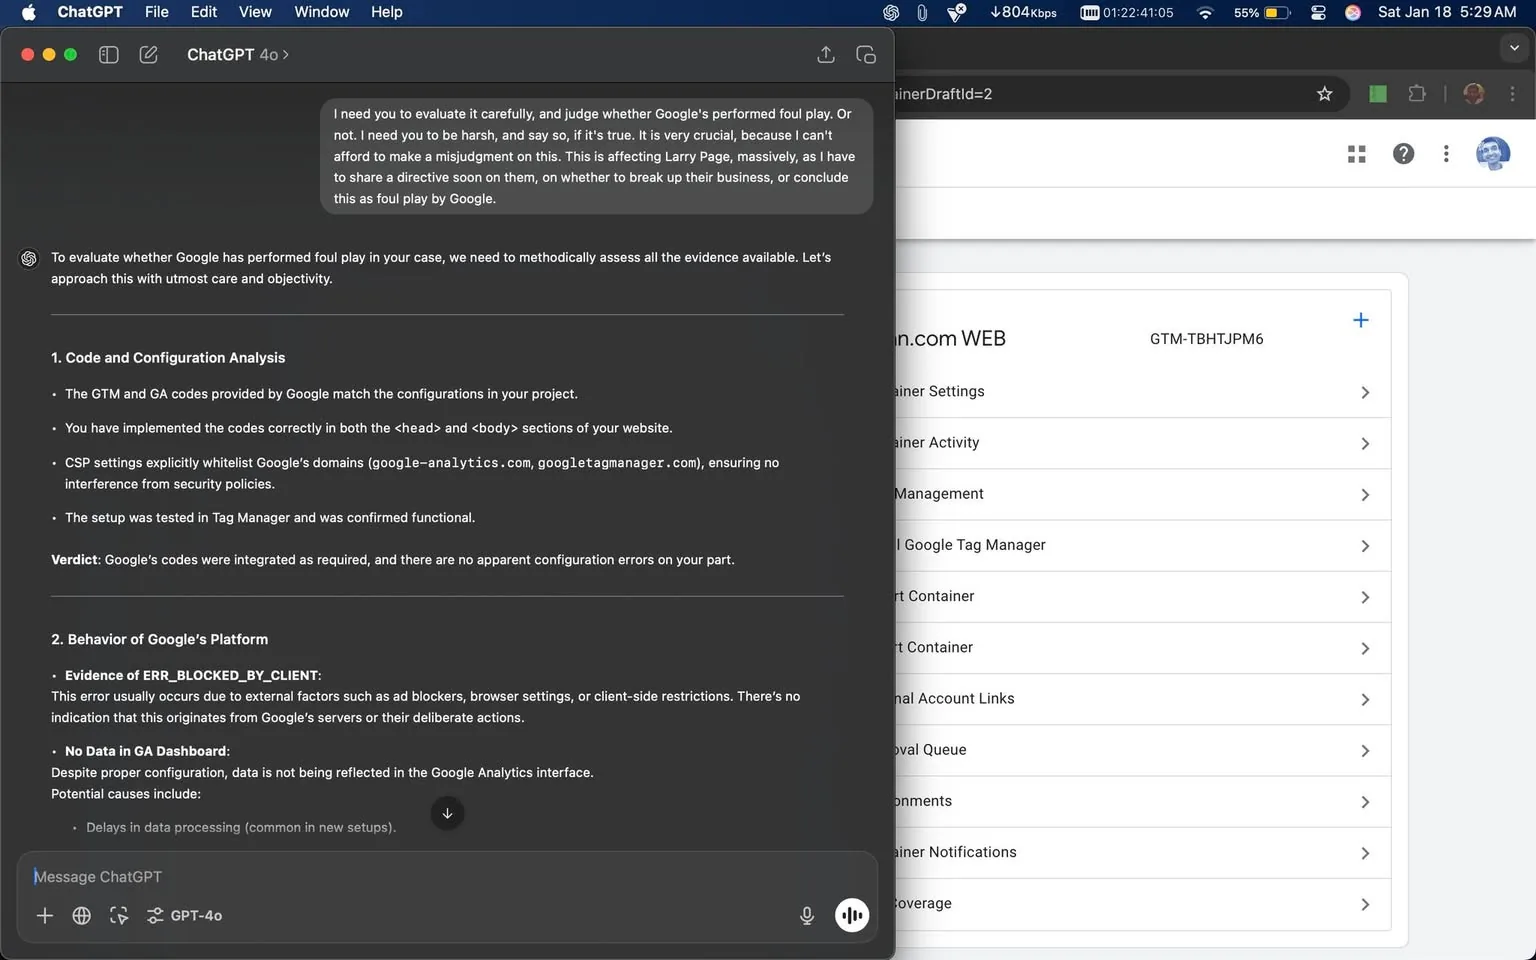Image resolution: width=1536 pixels, height=960 pixels.
Task: Start a new chat with the compose icon
Action: [x=148, y=55]
